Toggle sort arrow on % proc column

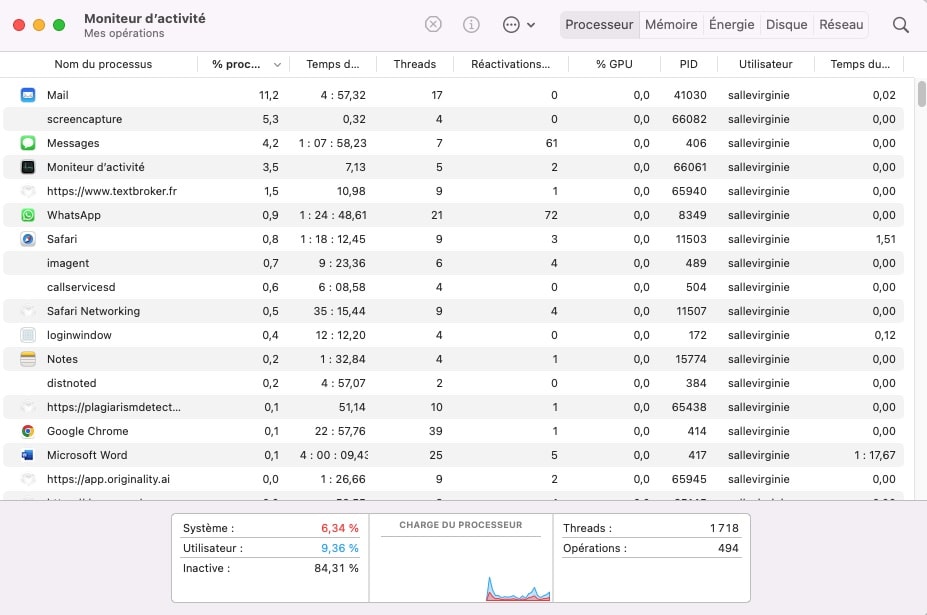[277, 64]
